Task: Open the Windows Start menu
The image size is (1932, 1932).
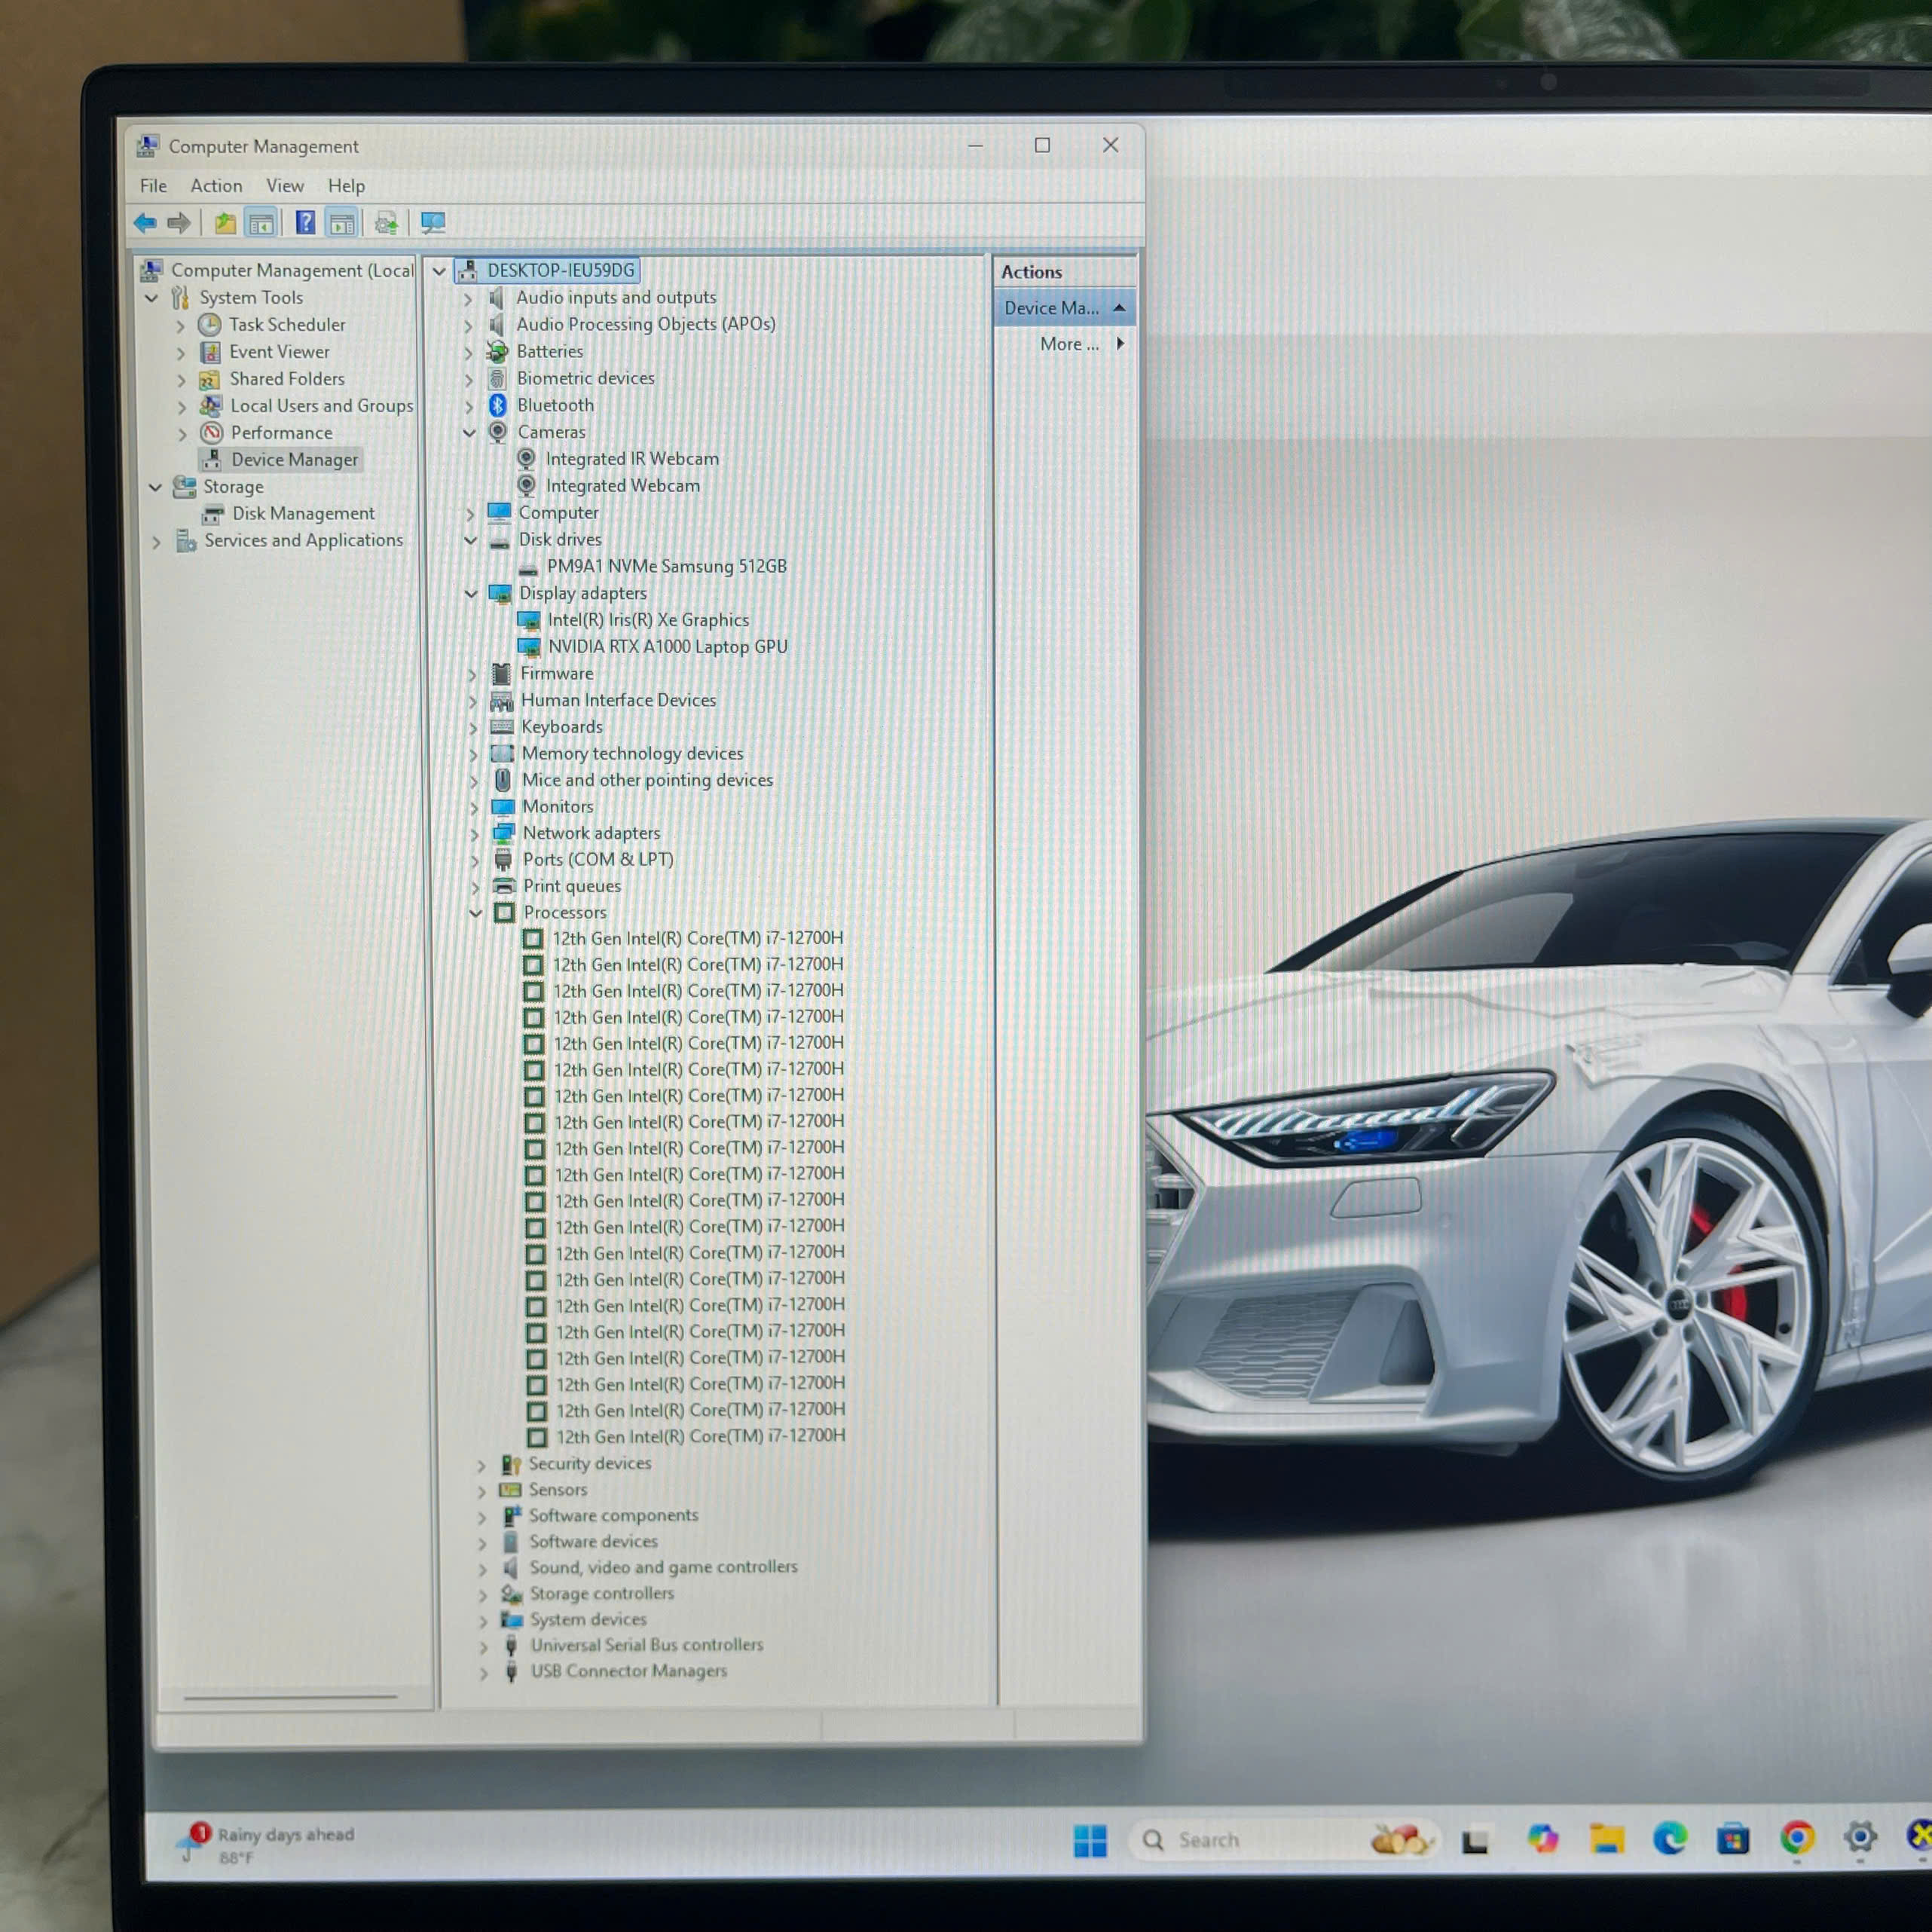Action: coord(1090,1840)
